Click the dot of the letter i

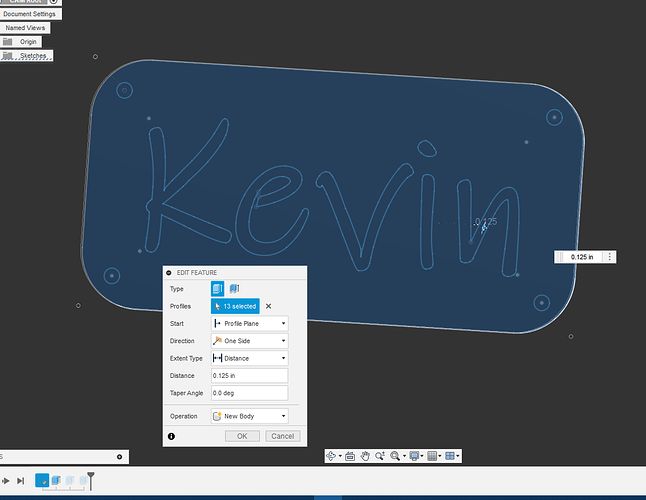(427, 148)
